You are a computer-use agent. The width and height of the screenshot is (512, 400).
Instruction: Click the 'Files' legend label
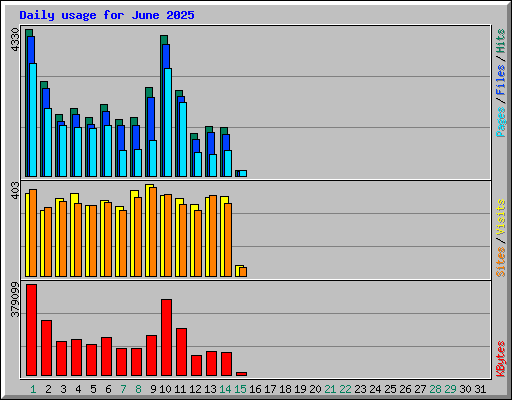500,80
